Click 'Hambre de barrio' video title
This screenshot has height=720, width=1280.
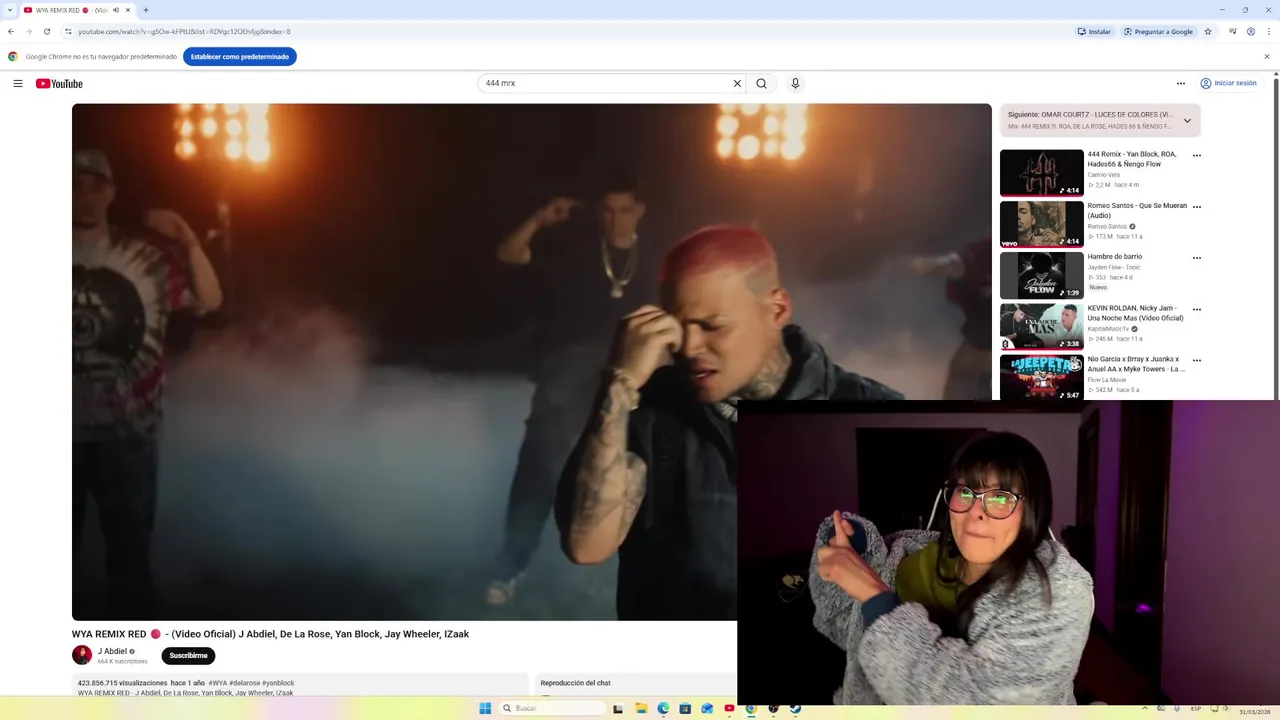pyautogui.click(x=1115, y=257)
